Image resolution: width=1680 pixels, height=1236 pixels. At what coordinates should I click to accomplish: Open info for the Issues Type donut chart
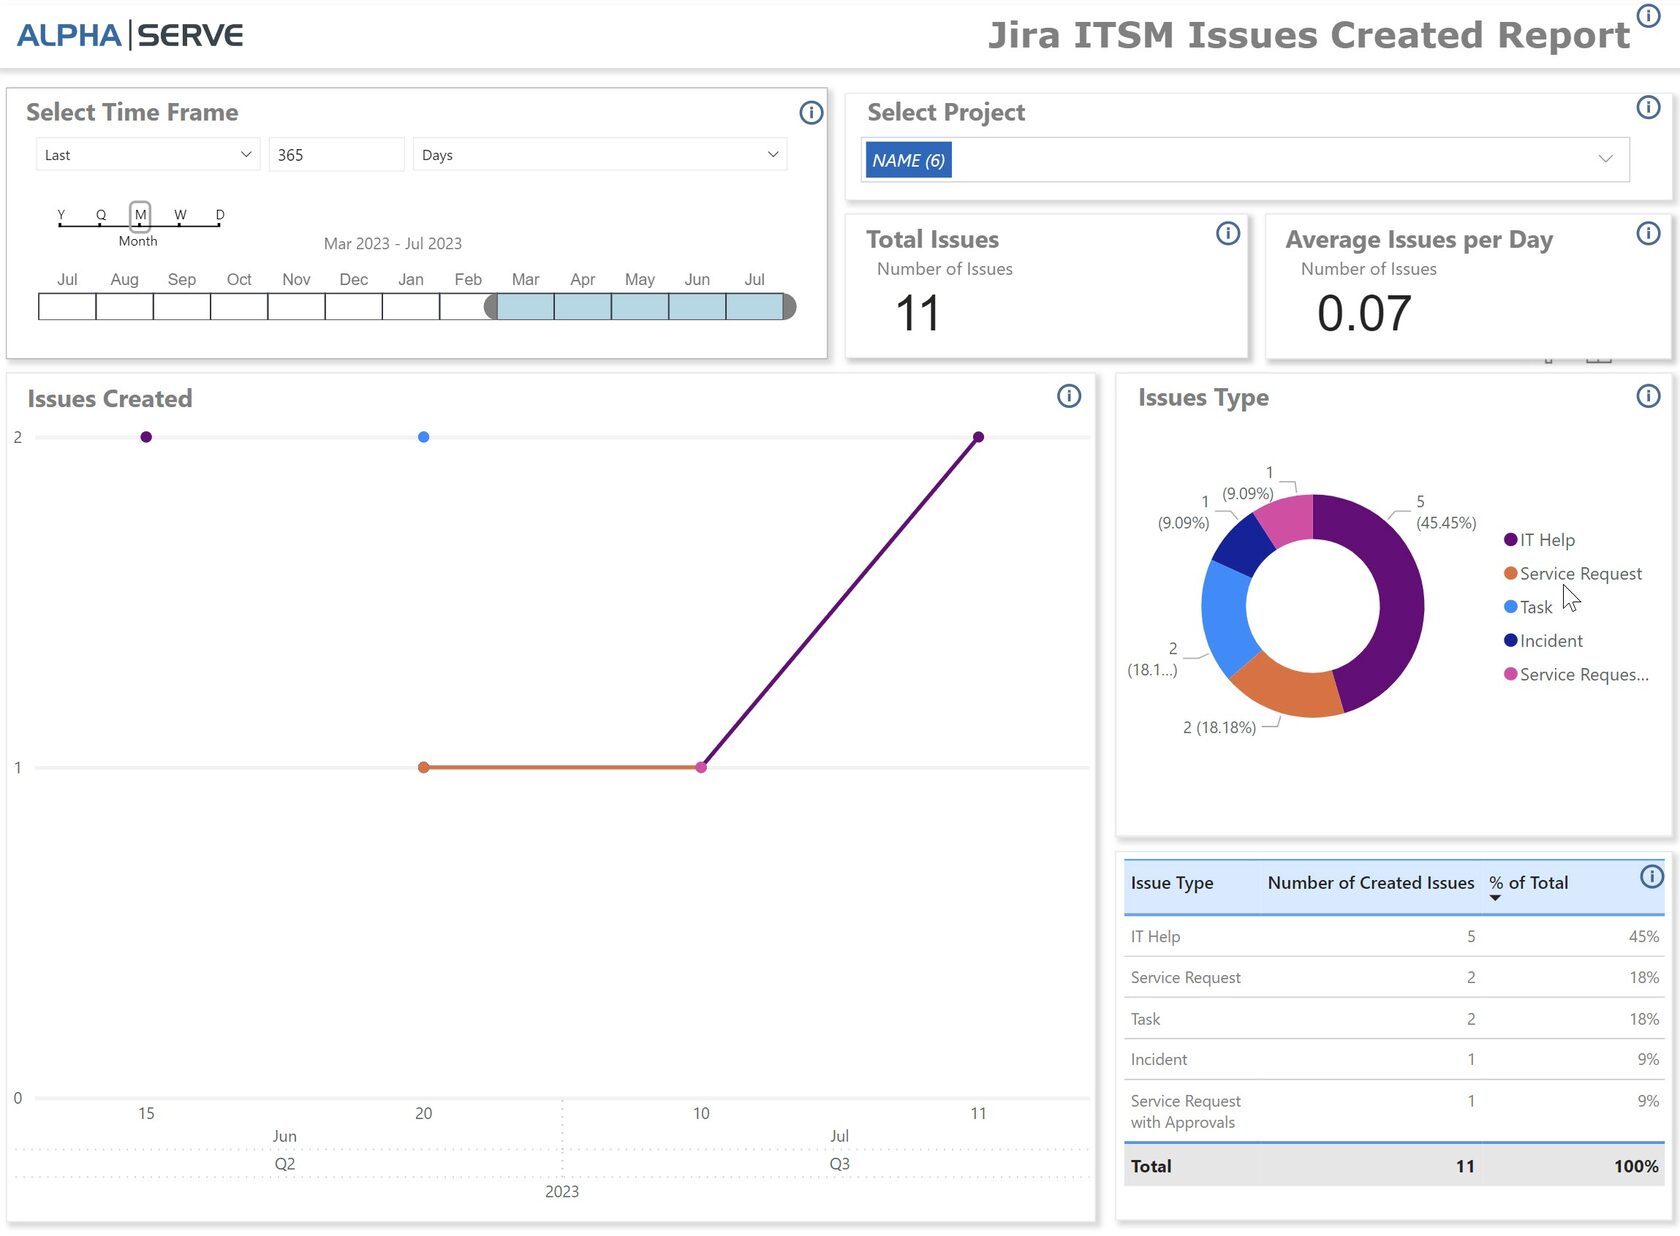(1647, 396)
